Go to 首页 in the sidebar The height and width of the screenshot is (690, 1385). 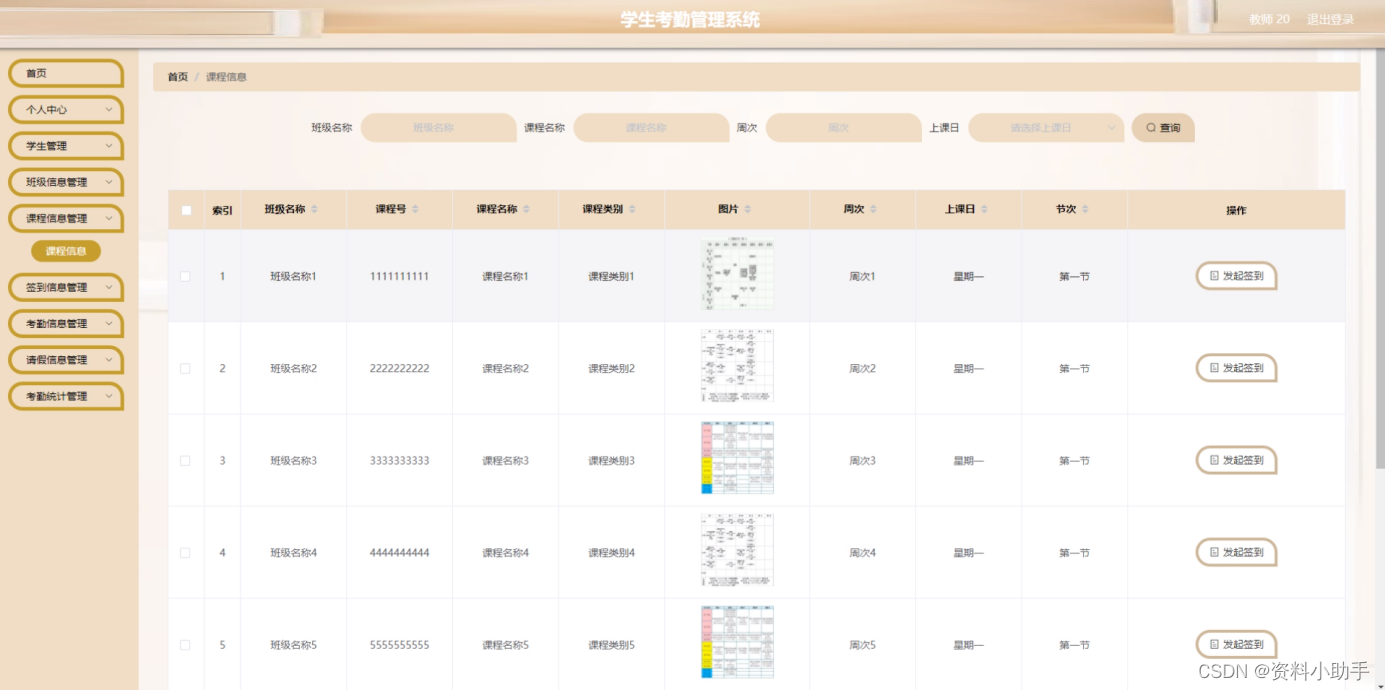pos(66,73)
